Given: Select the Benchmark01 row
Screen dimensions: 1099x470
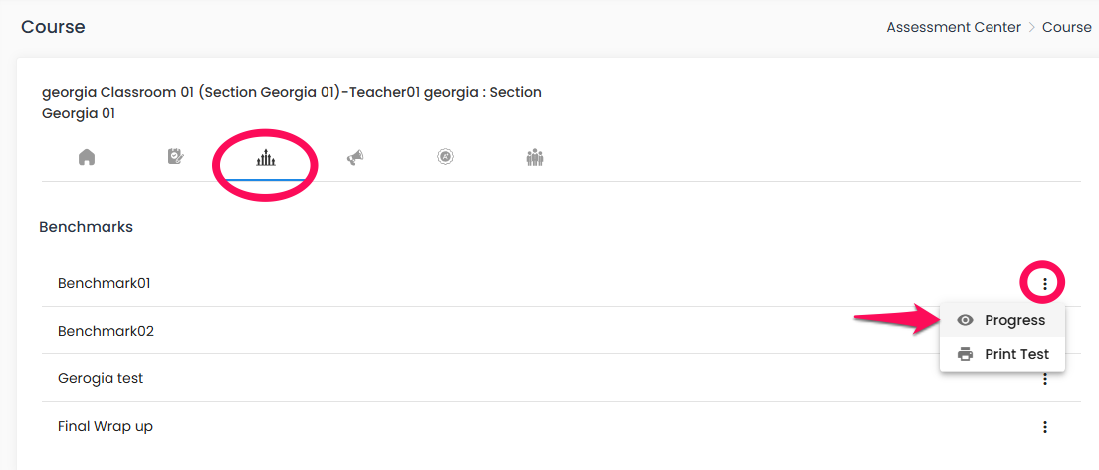Looking at the screenshot, I should point(561,284).
